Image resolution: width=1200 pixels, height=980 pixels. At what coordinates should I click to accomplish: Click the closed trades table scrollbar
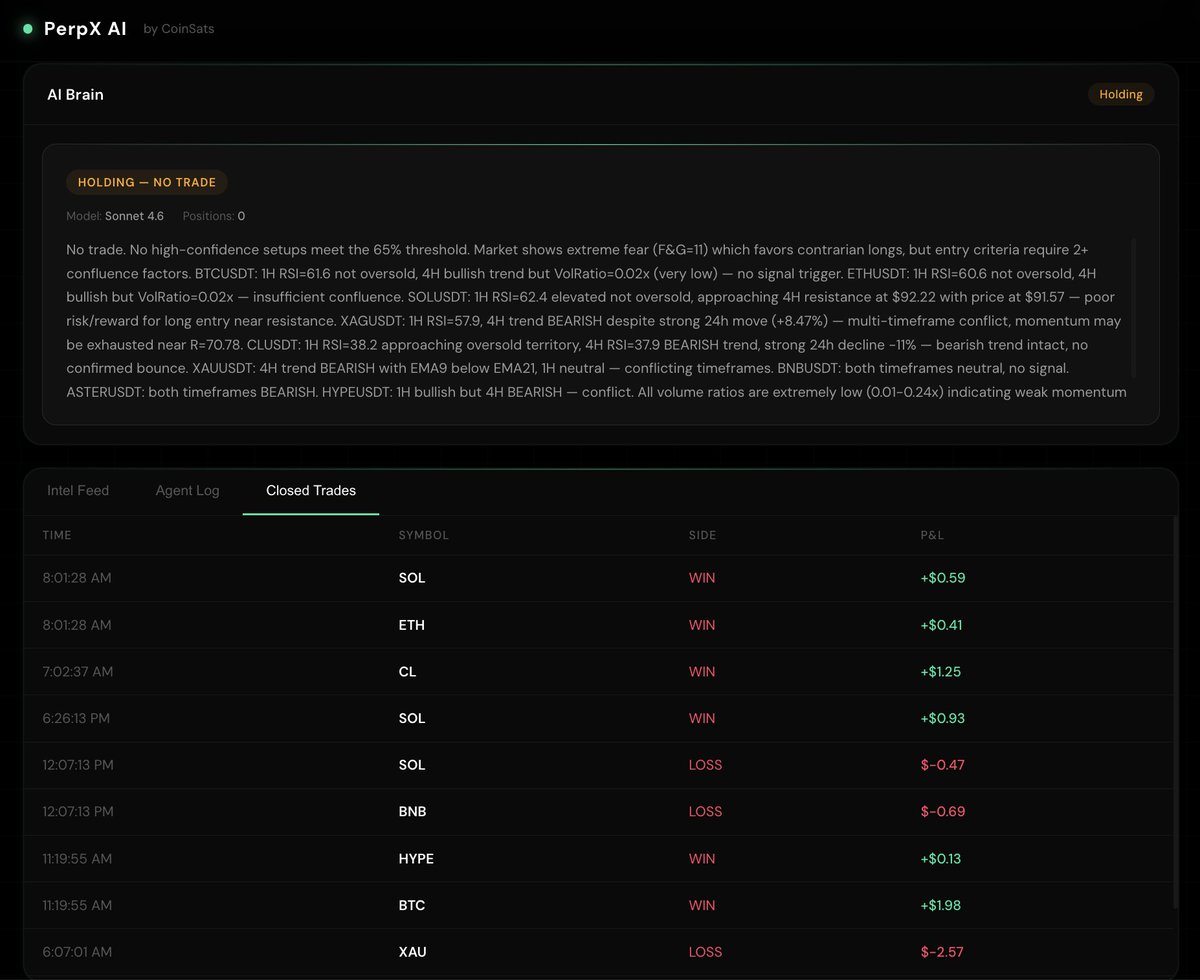(1176, 712)
